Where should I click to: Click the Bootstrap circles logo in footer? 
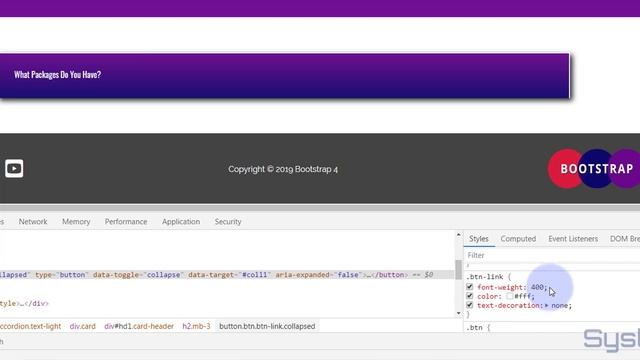(x=594, y=169)
